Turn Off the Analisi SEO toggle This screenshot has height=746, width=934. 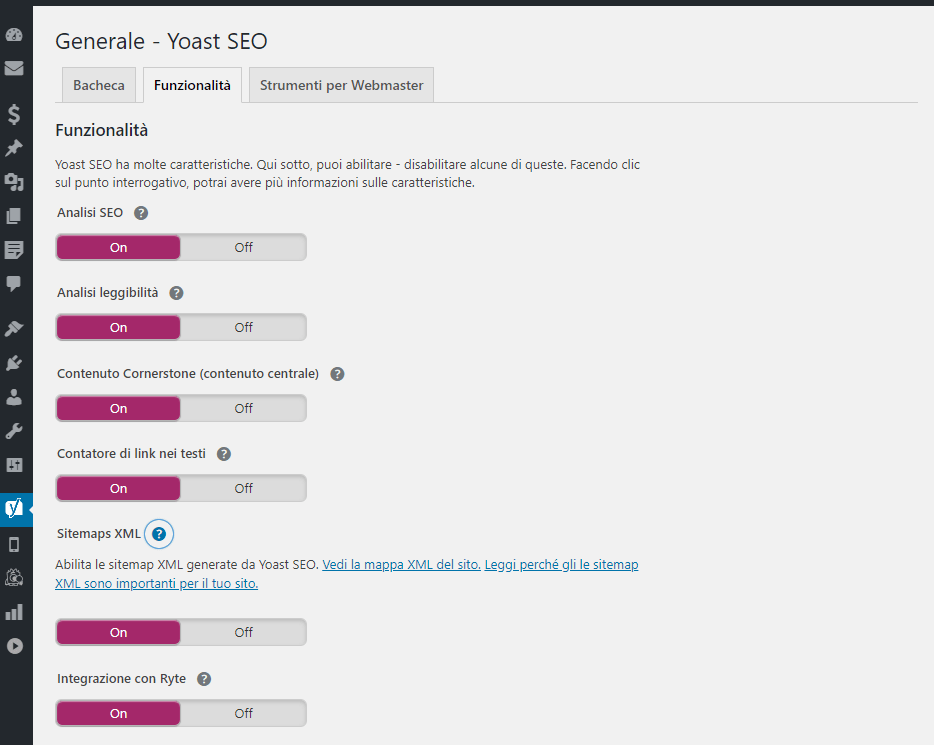click(x=243, y=247)
